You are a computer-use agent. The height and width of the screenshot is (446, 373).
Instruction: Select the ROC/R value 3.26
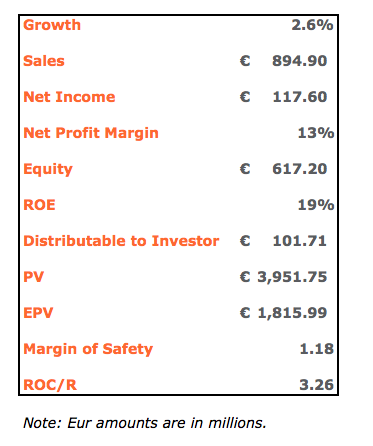point(316,385)
